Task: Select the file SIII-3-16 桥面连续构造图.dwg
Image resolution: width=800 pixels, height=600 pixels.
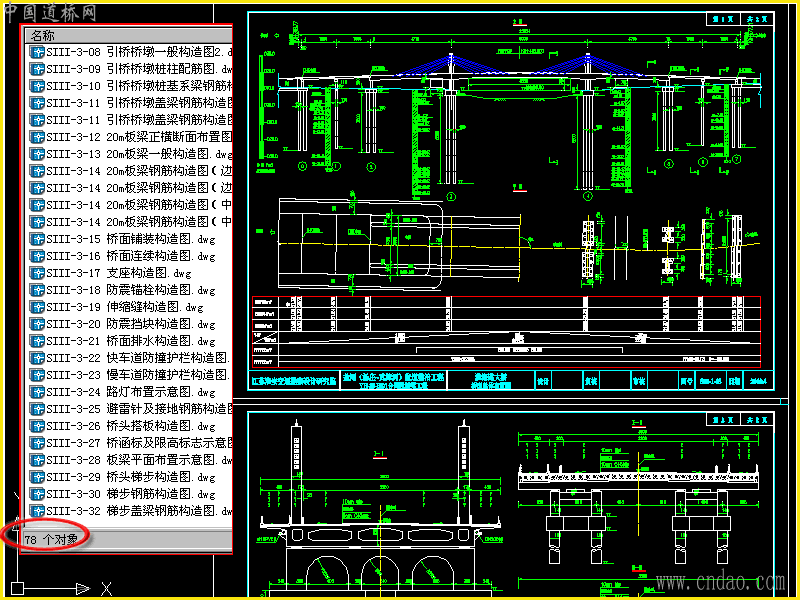Action: (x=131, y=256)
